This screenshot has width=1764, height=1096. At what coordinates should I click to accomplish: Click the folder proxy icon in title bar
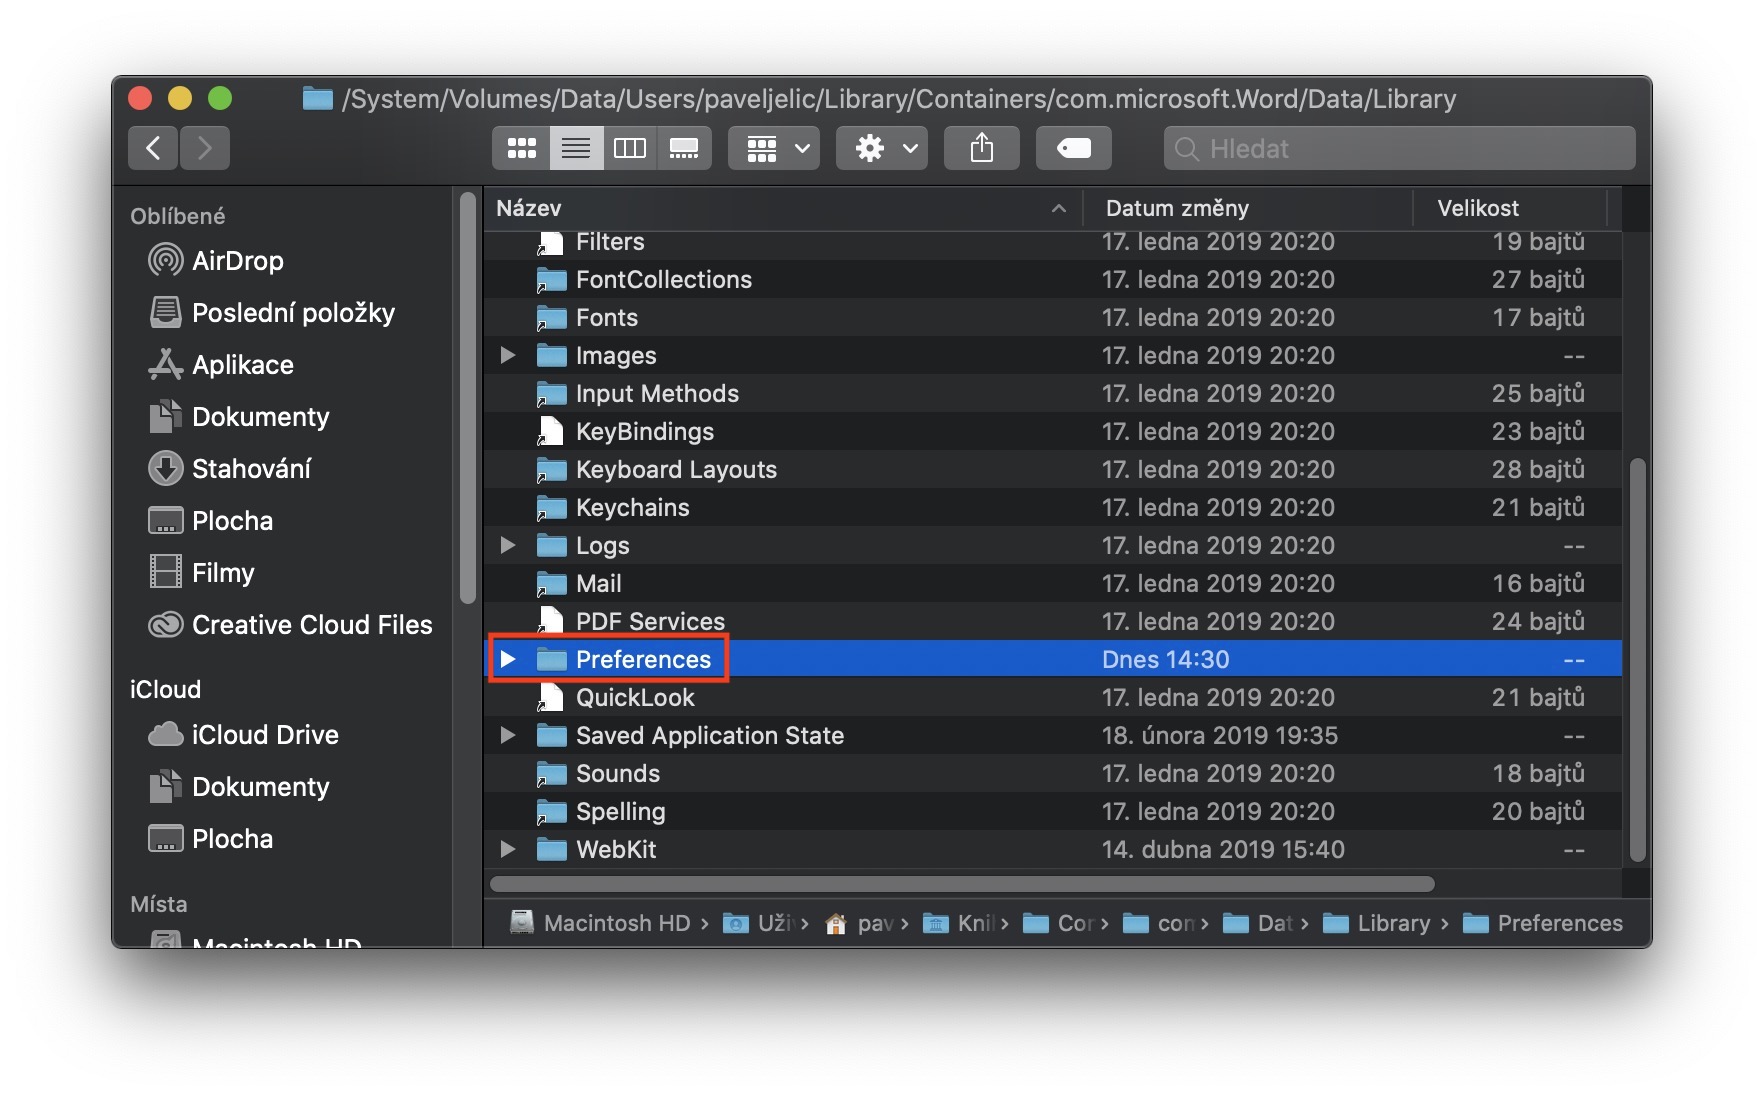pyautogui.click(x=318, y=99)
